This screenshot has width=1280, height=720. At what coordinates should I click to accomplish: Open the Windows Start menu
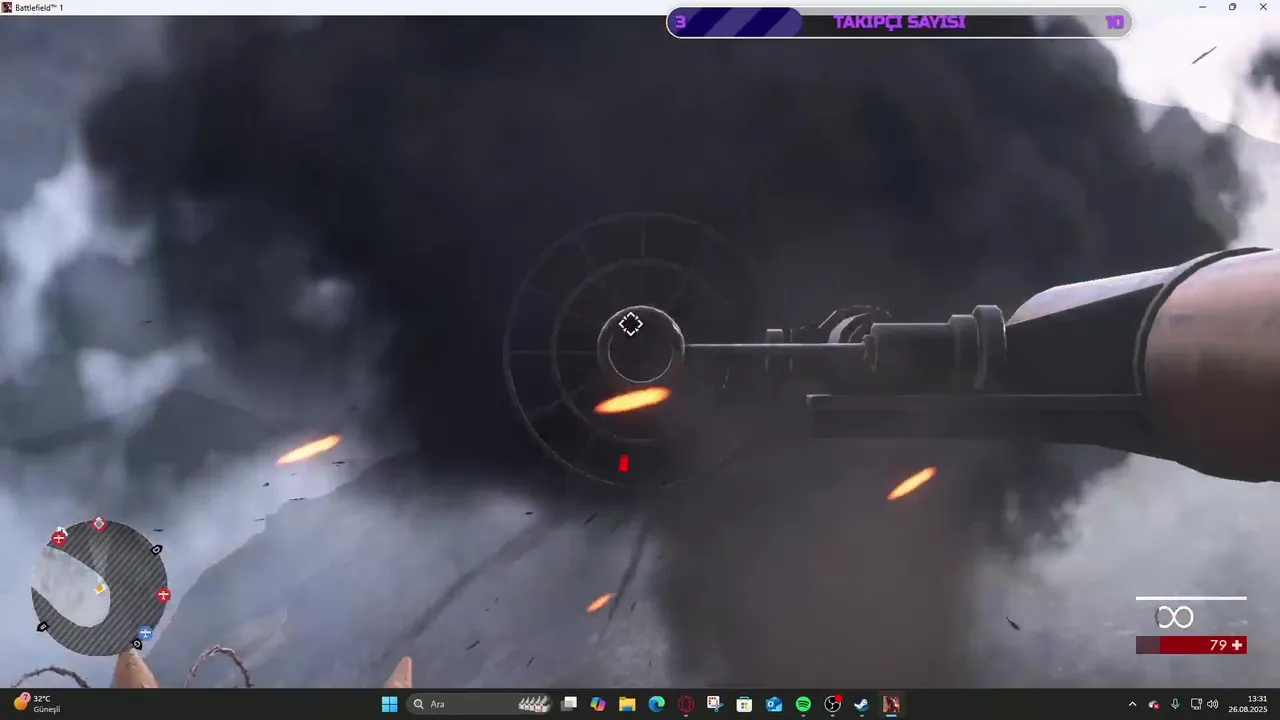pos(389,704)
